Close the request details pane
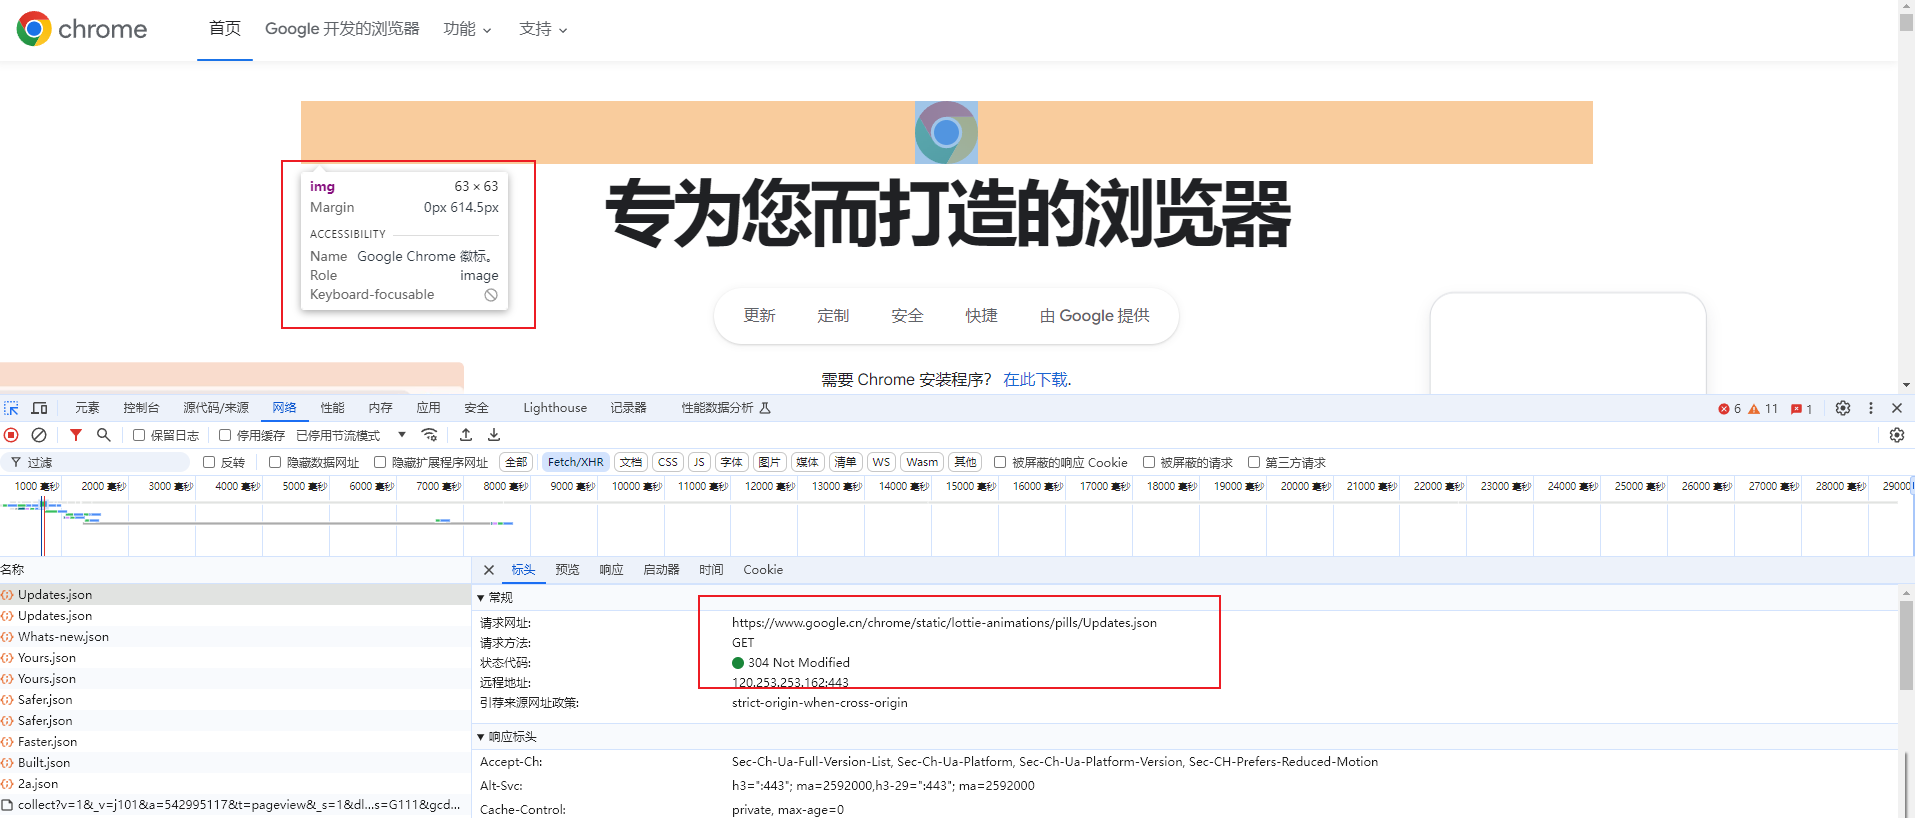1915x818 pixels. point(489,570)
